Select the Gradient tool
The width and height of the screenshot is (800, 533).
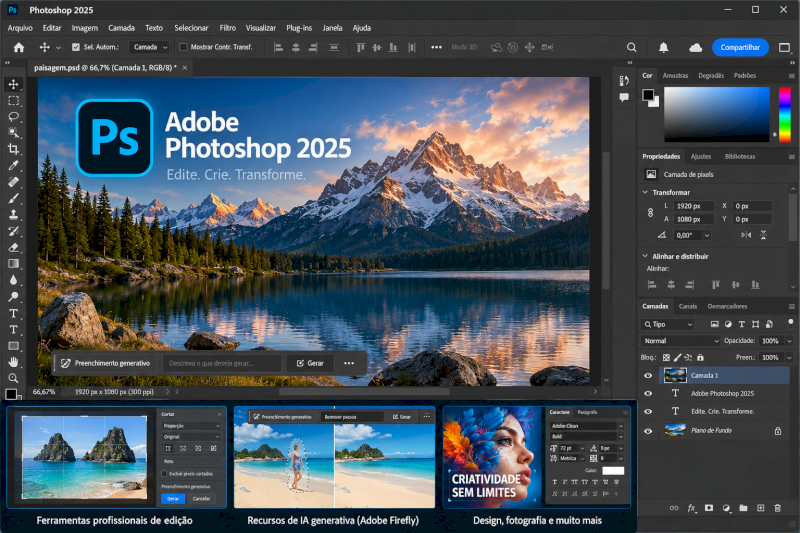click(x=14, y=264)
